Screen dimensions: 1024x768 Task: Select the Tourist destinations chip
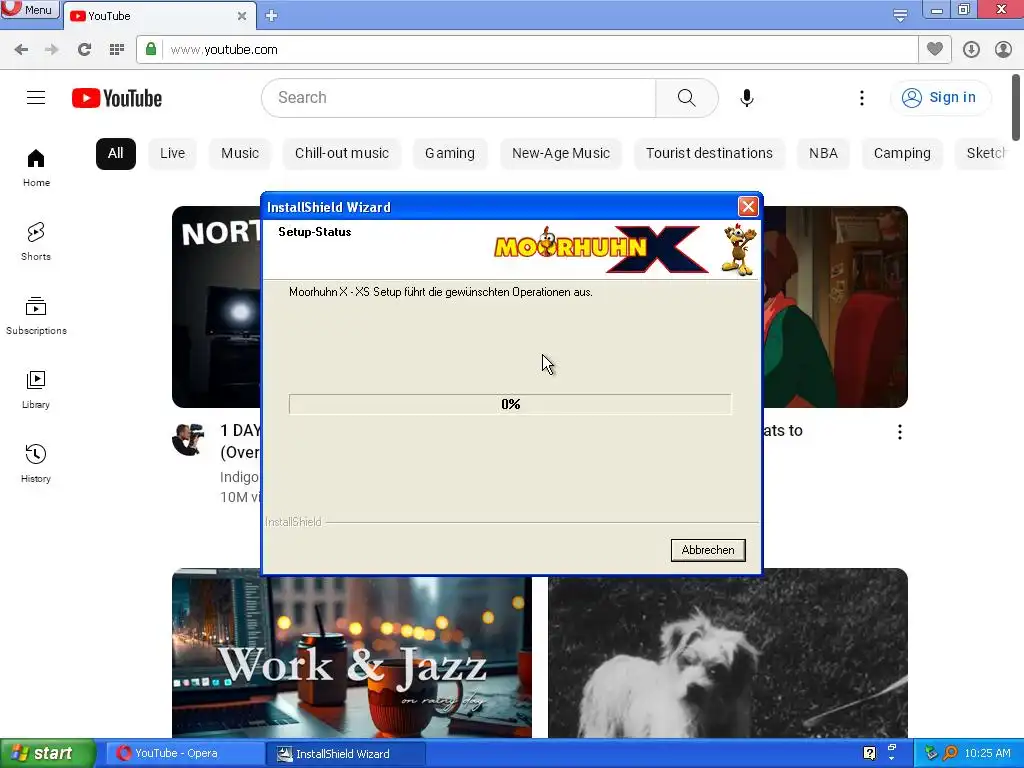click(x=709, y=153)
